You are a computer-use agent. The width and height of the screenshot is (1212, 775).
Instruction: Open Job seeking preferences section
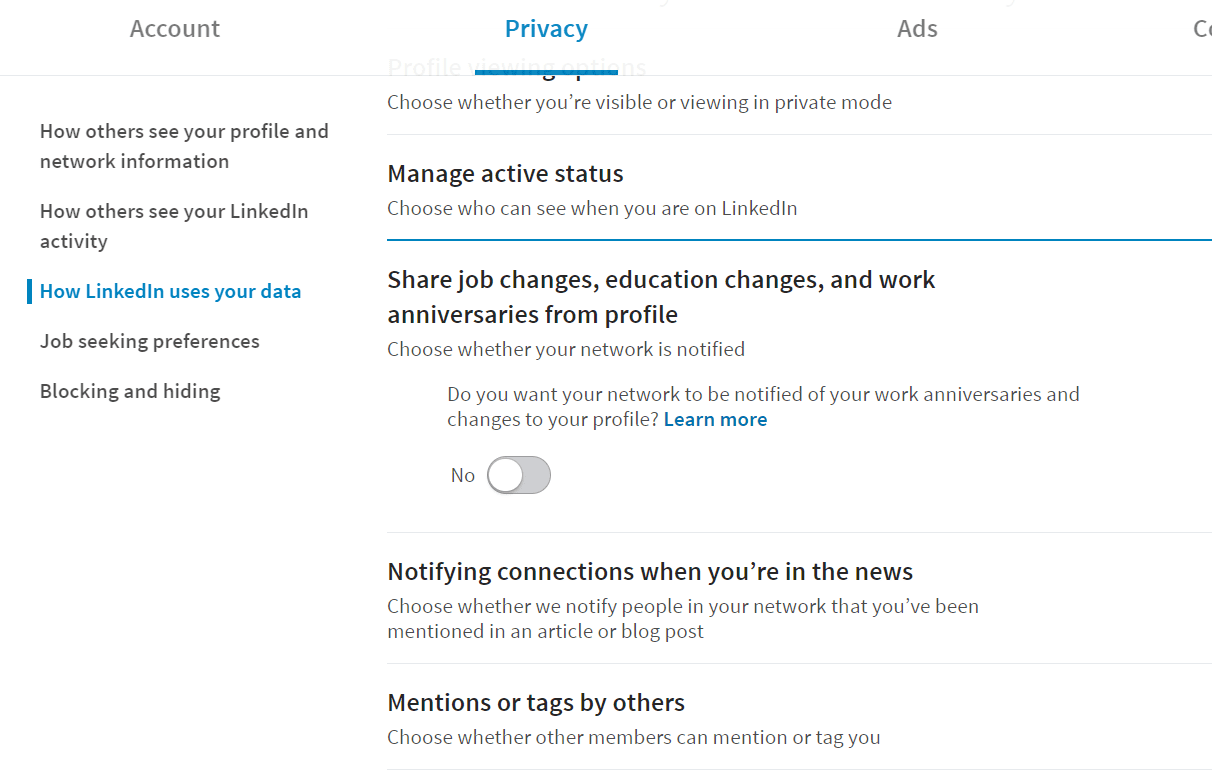pyautogui.click(x=150, y=342)
